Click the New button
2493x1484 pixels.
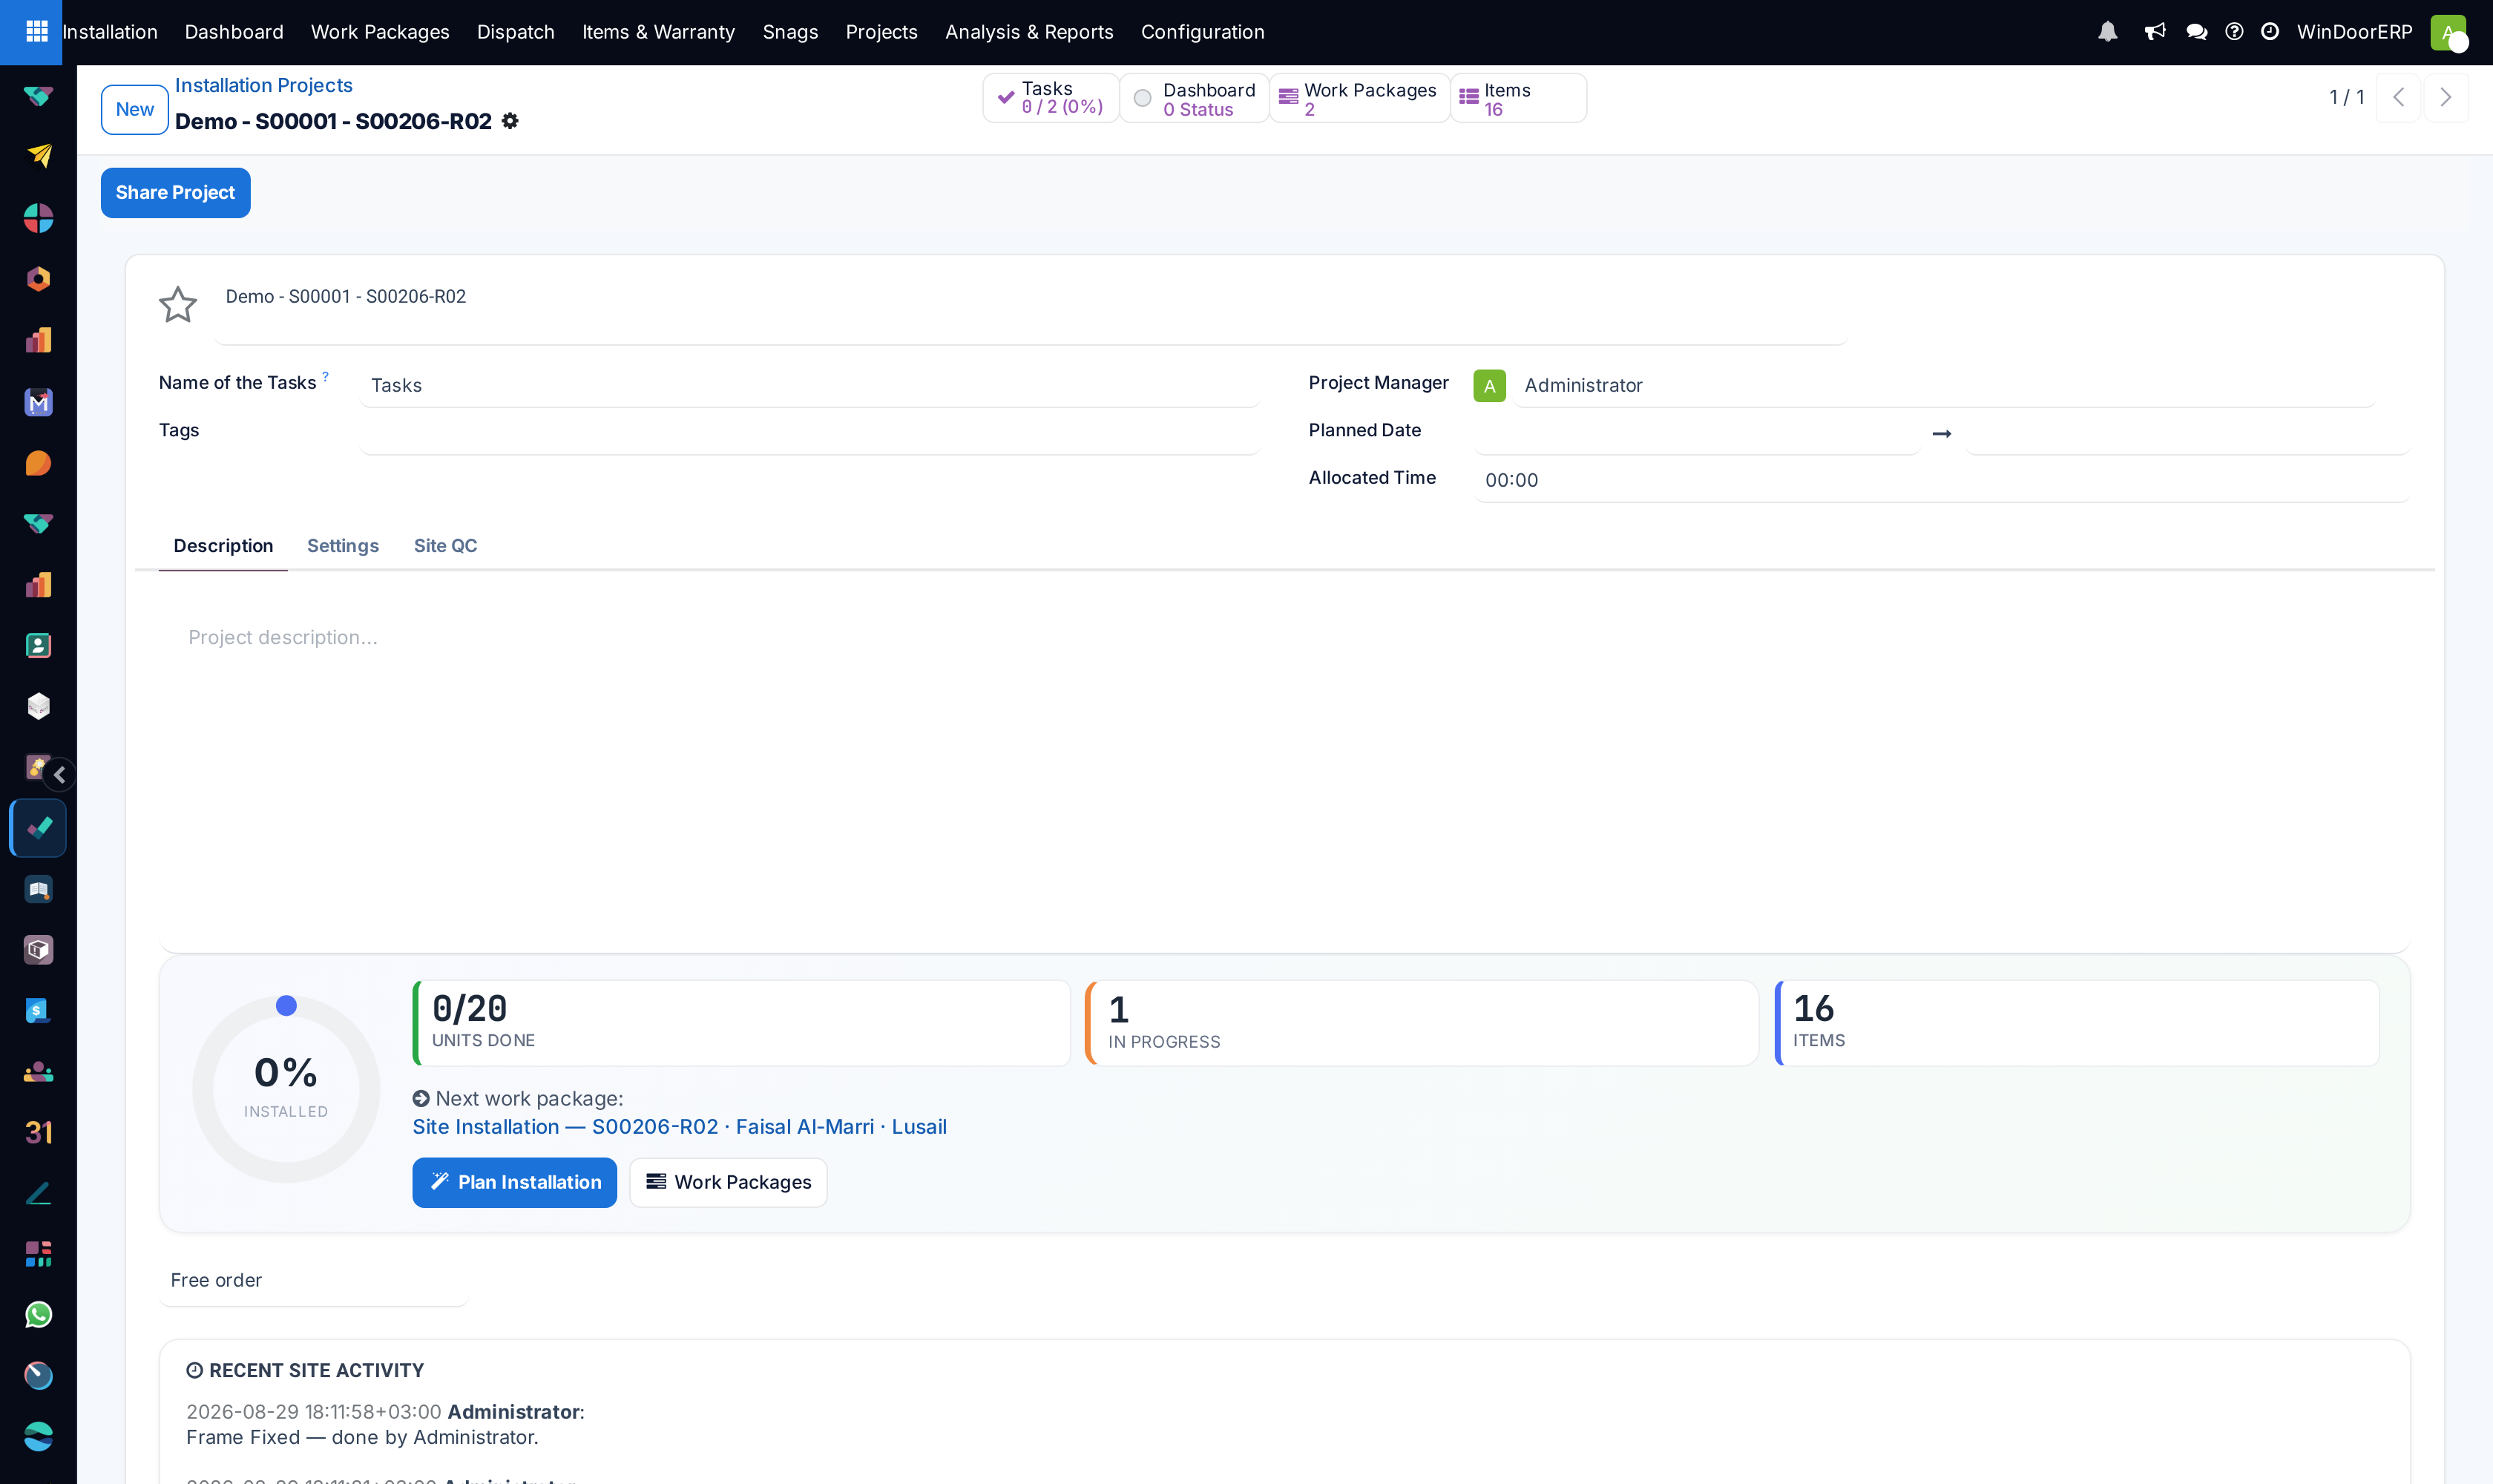pos(134,109)
